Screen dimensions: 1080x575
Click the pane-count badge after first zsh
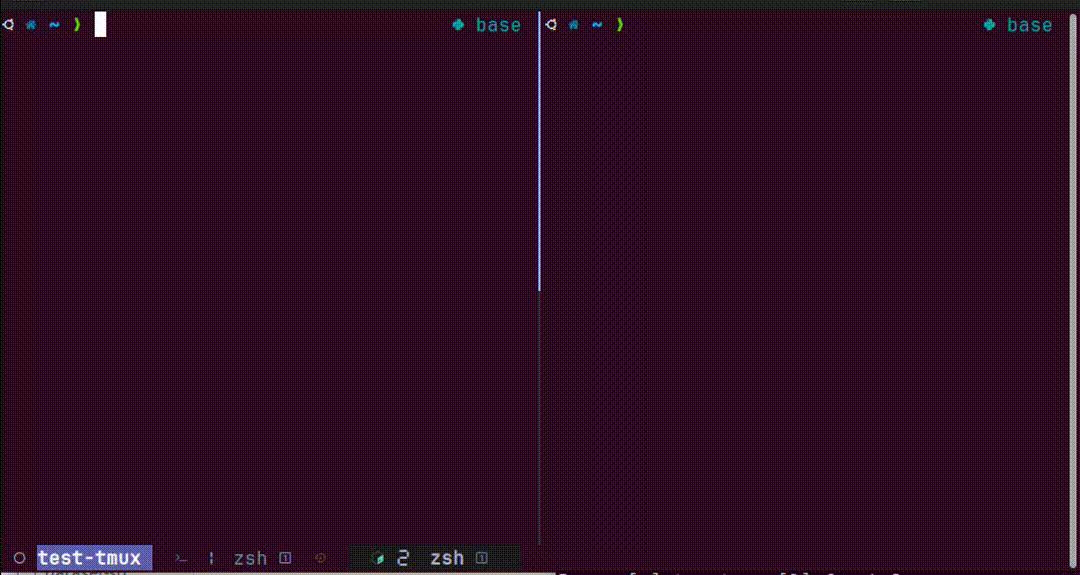285,558
